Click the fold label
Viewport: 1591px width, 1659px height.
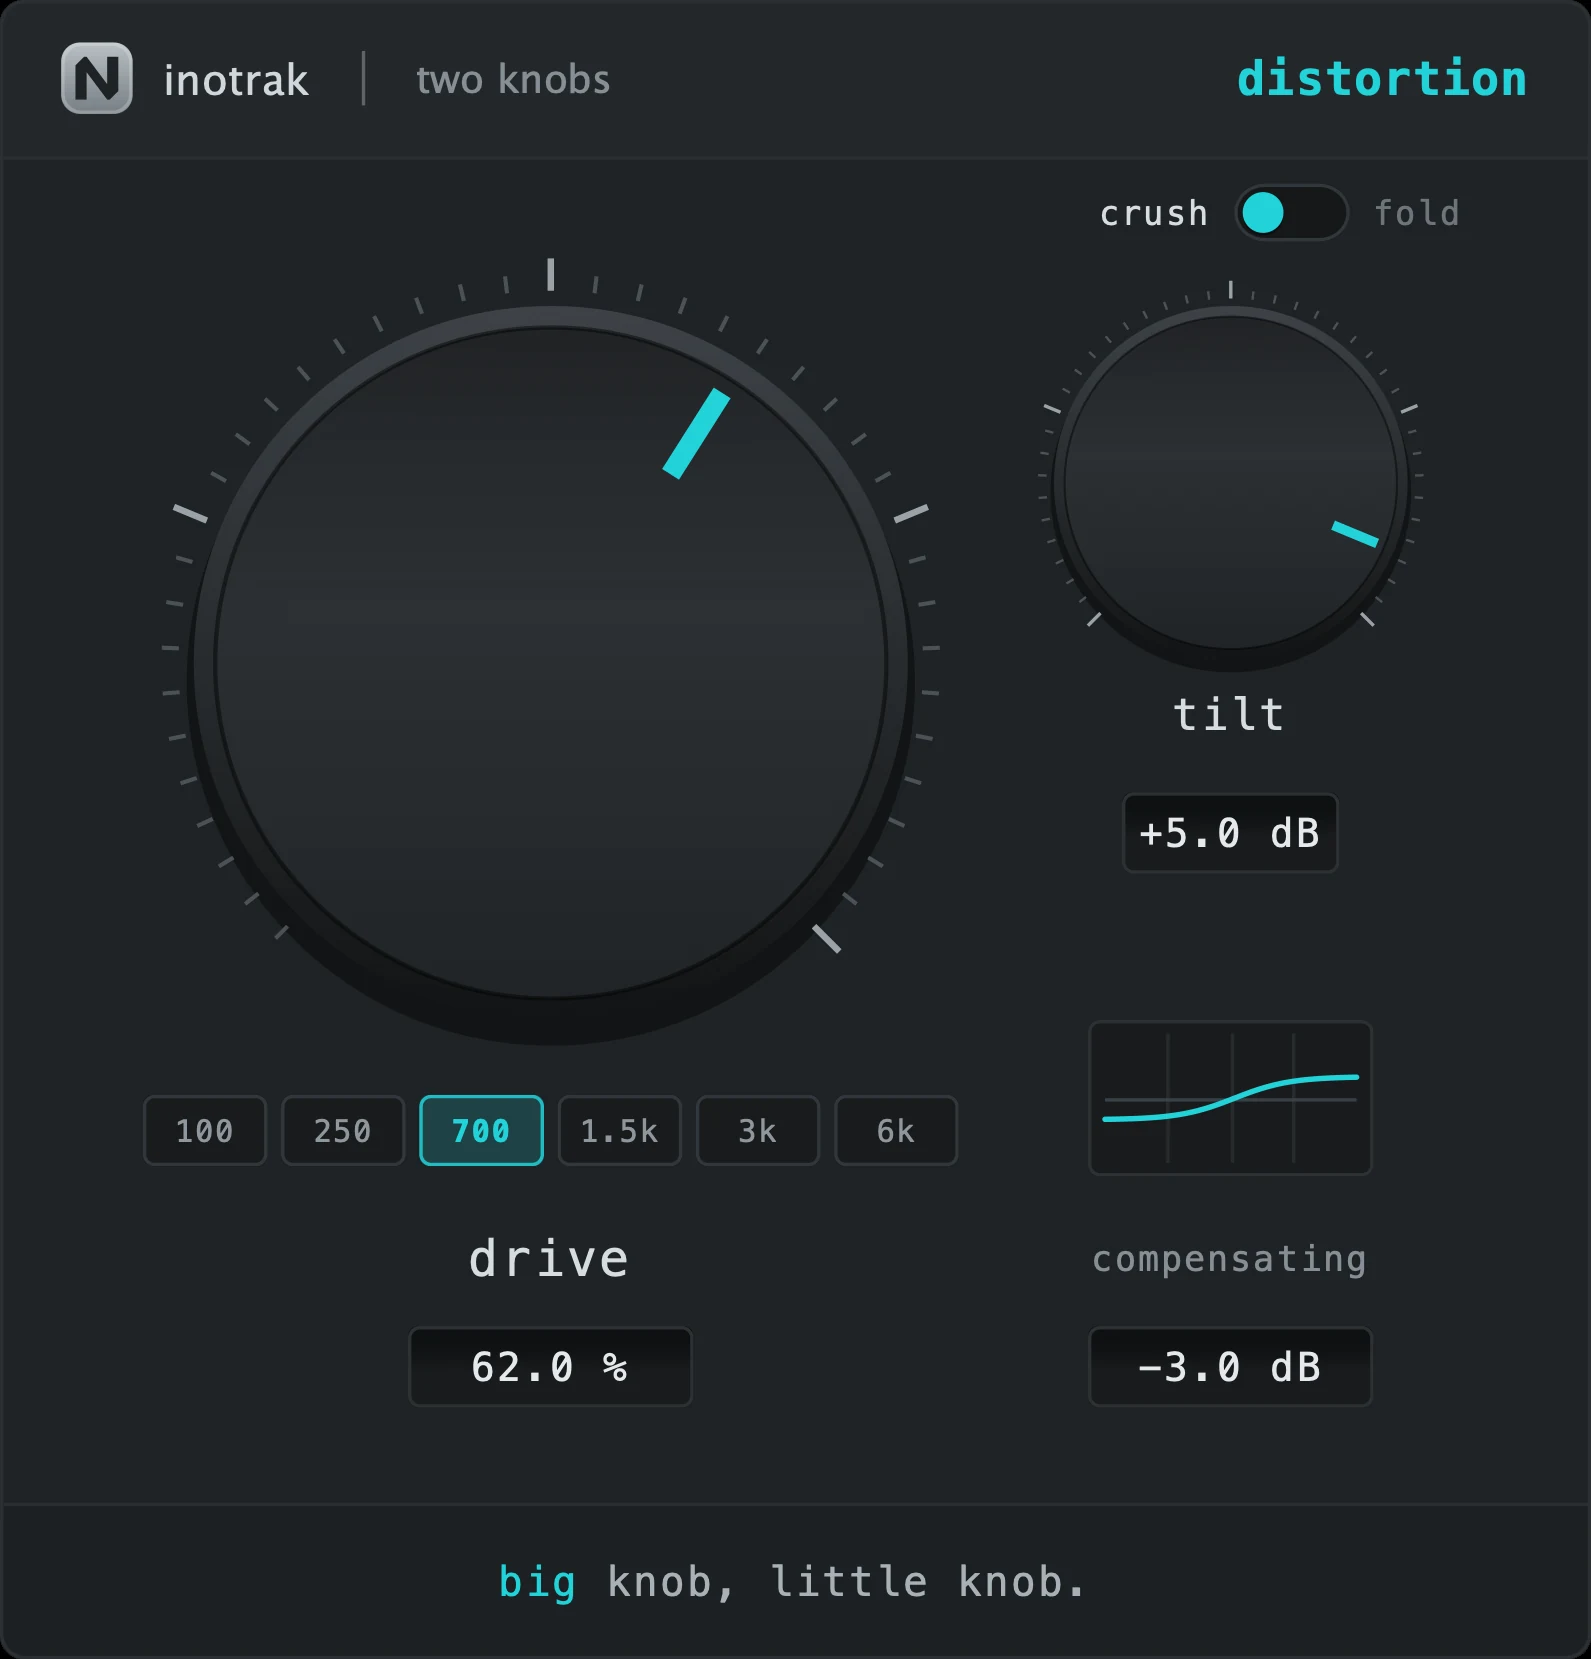(1417, 212)
